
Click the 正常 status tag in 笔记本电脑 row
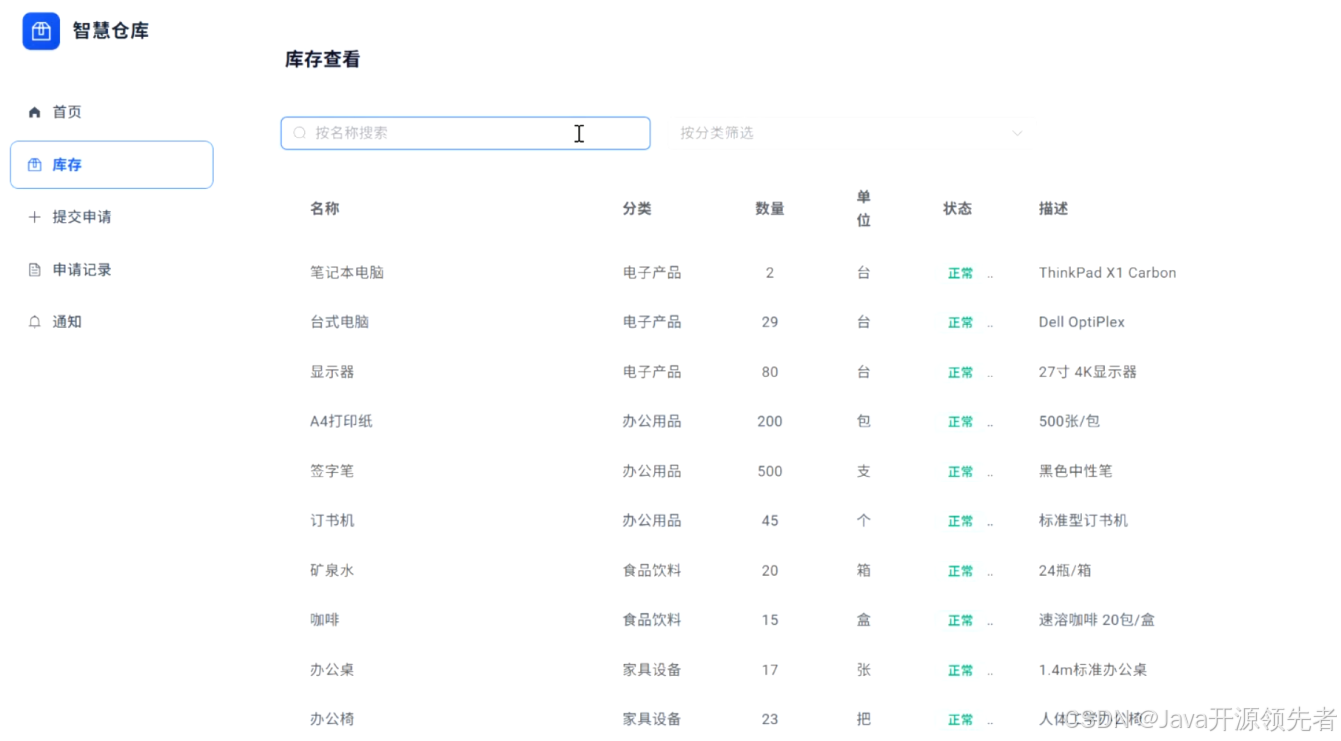tap(961, 273)
